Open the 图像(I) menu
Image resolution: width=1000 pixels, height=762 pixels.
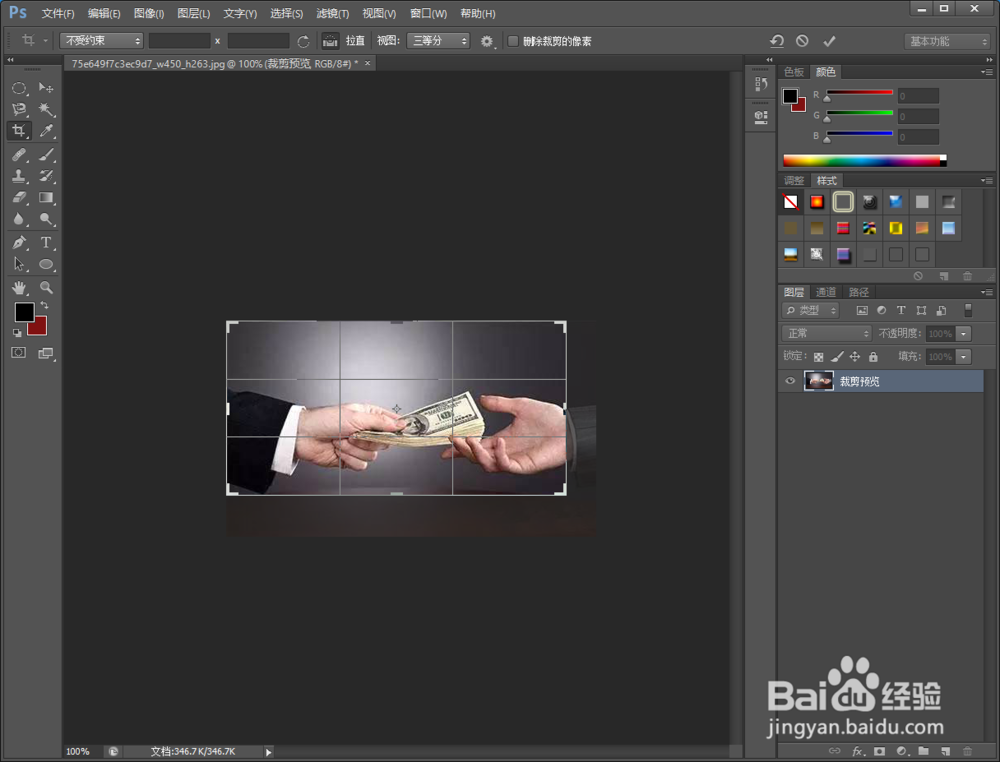(x=149, y=13)
